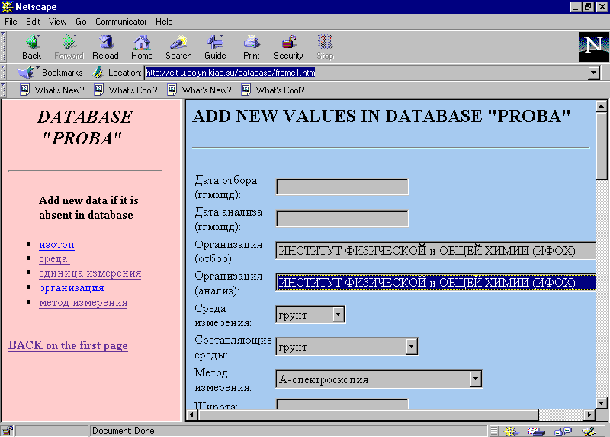Expand the Location URL history dropdown

pyautogui.click(x=593, y=72)
